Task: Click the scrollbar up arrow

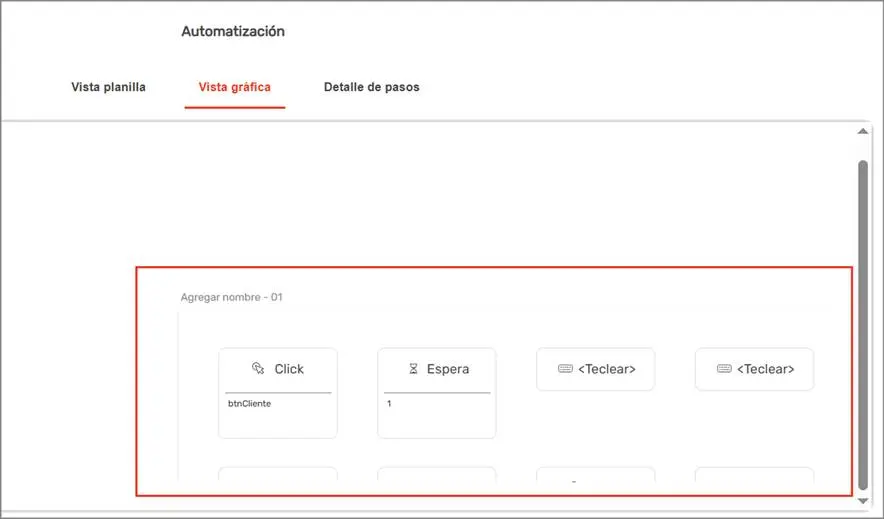Action: point(863,131)
